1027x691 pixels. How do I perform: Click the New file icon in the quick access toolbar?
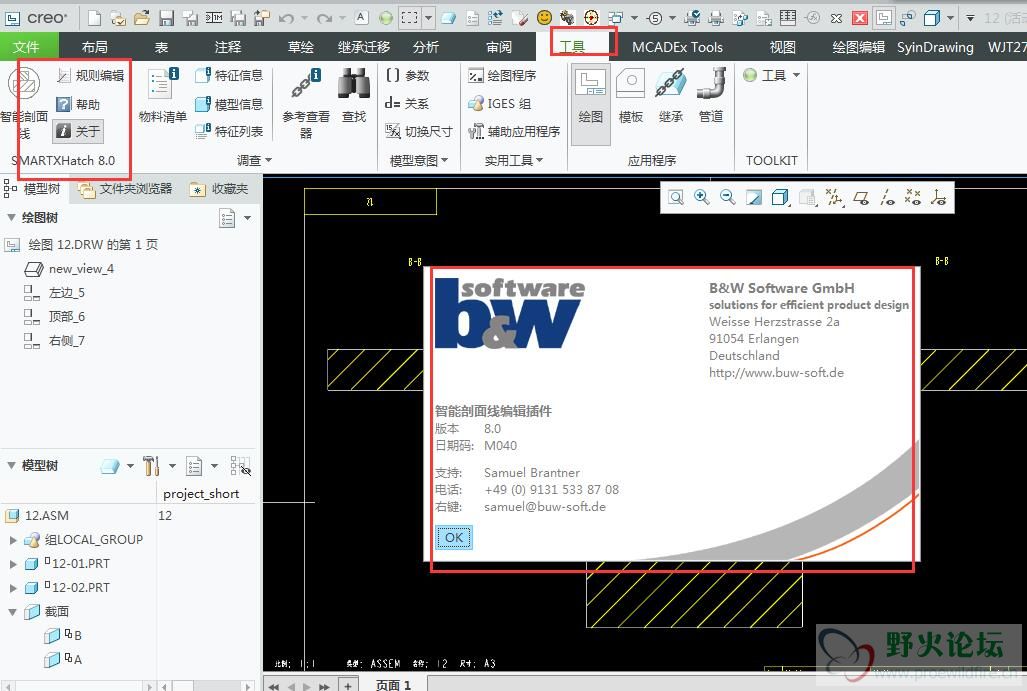(94, 18)
